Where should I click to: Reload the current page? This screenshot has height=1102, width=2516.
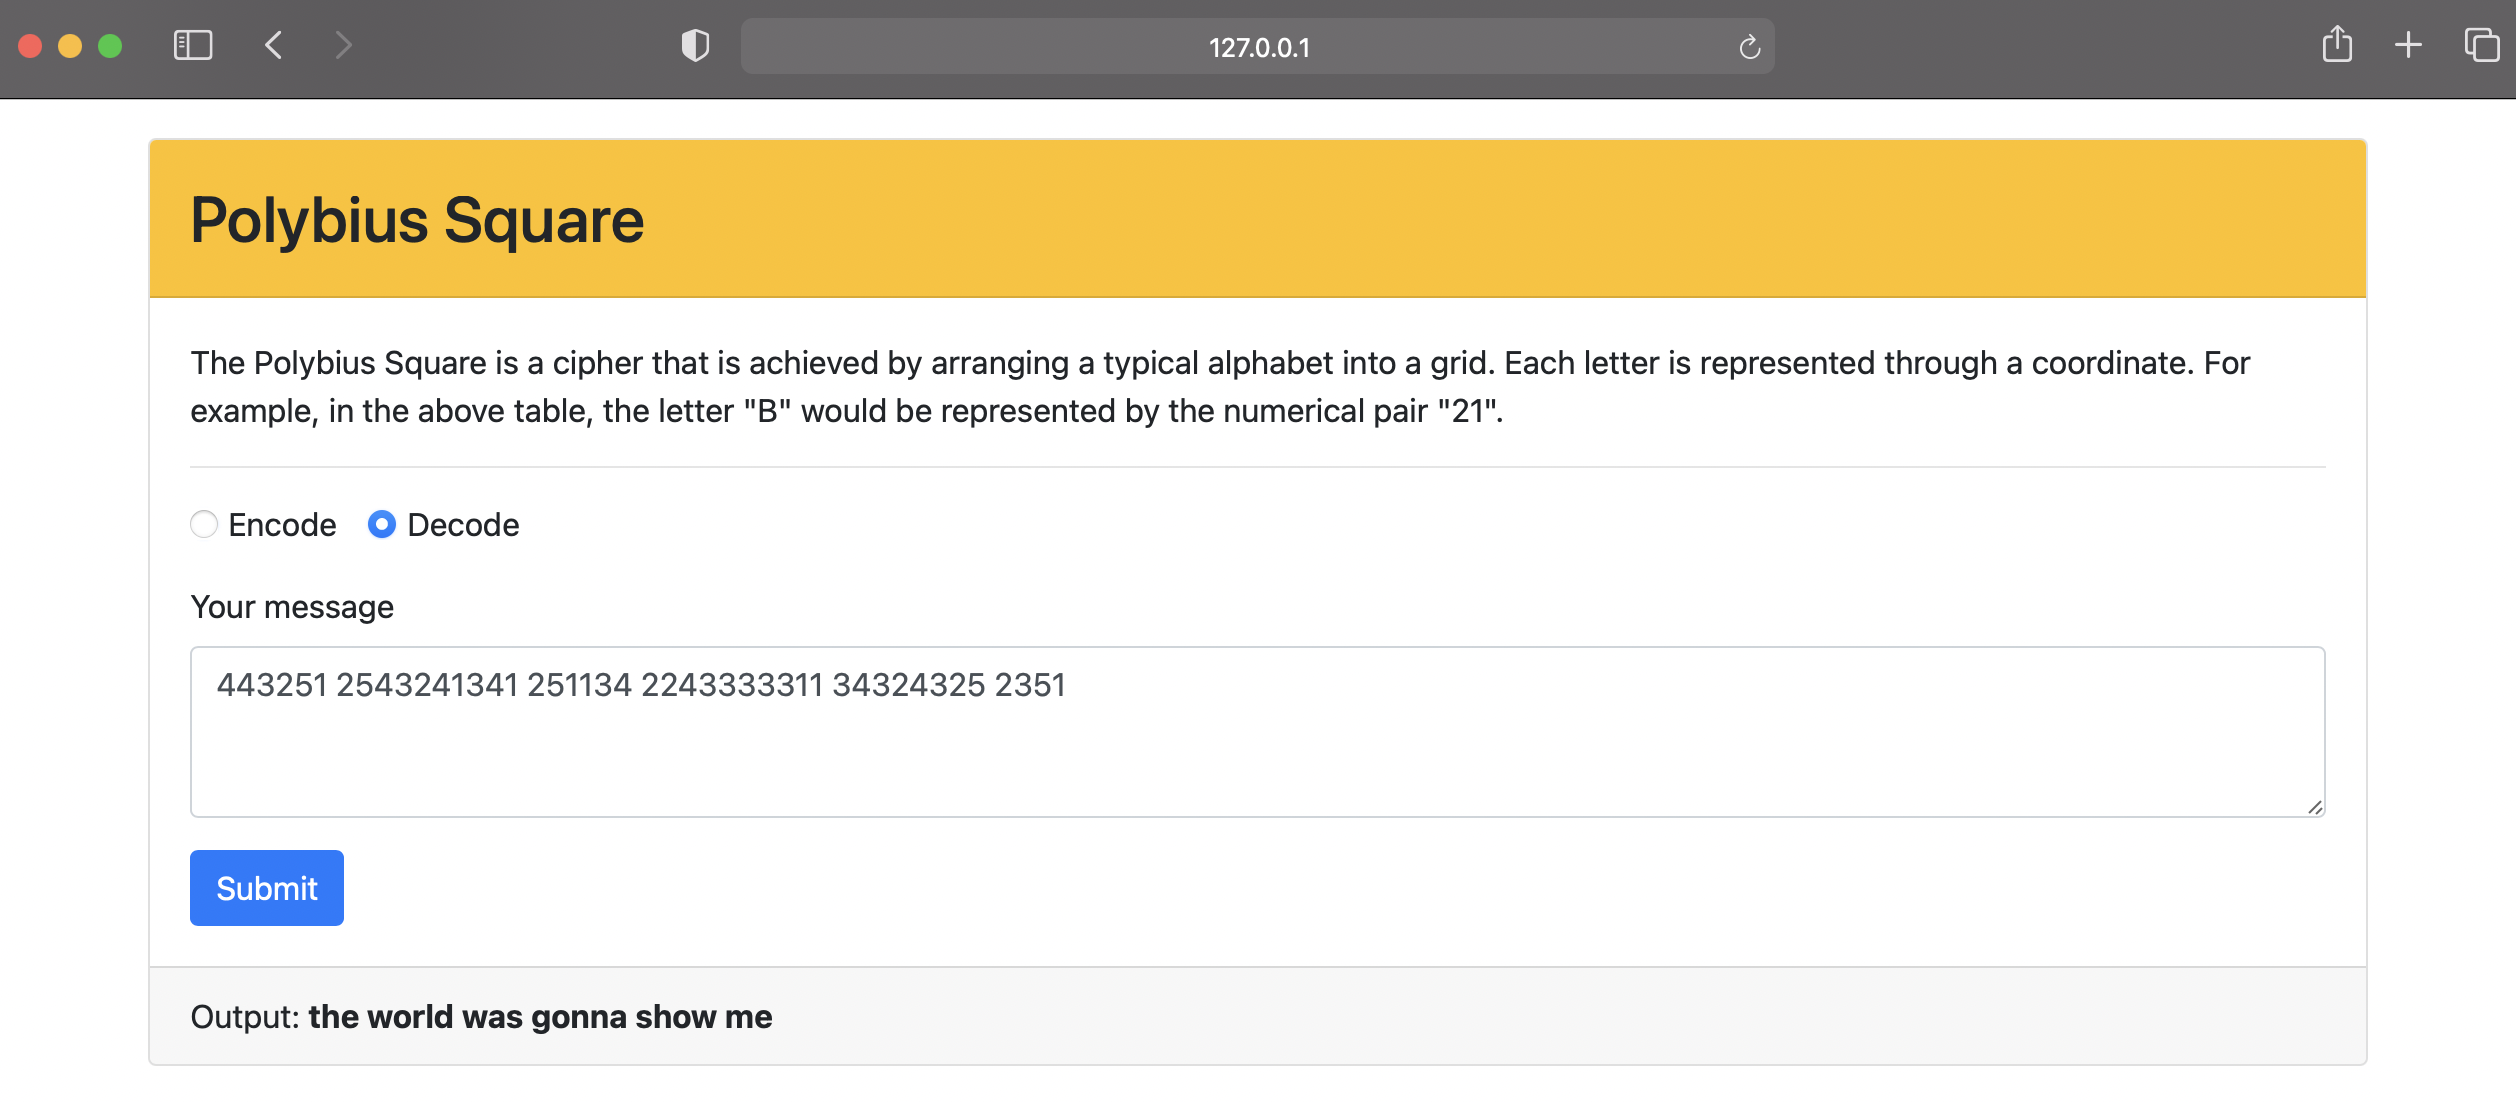click(1748, 46)
